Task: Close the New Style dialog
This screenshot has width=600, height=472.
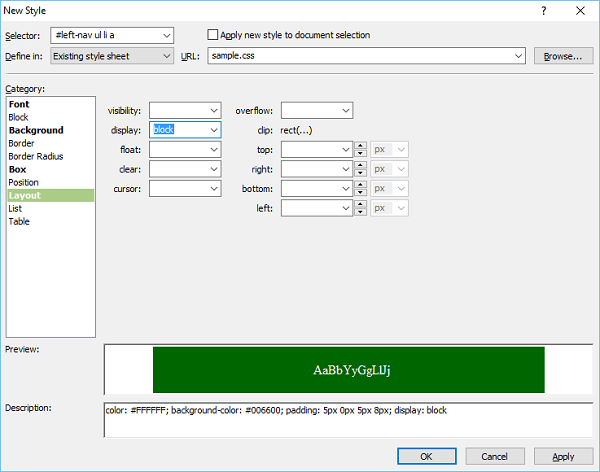Action: click(582, 10)
